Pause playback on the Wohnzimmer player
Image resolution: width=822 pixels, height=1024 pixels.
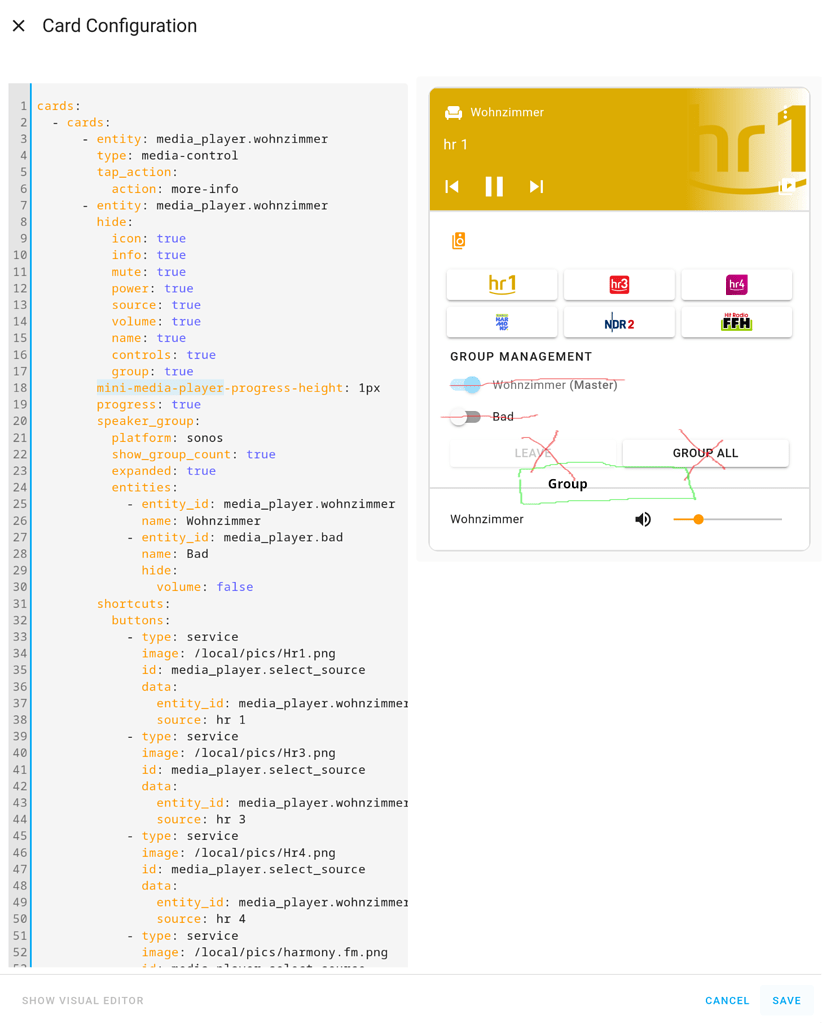(x=494, y=186)
